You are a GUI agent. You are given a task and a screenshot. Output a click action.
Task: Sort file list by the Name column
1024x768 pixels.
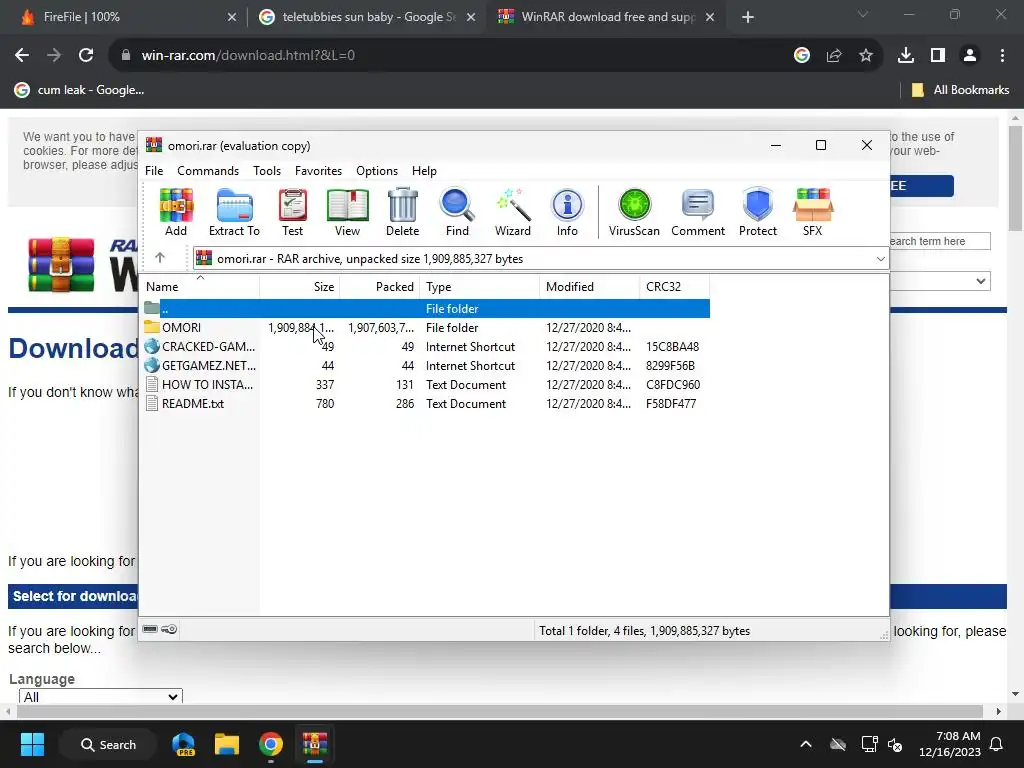coord(200,287)
